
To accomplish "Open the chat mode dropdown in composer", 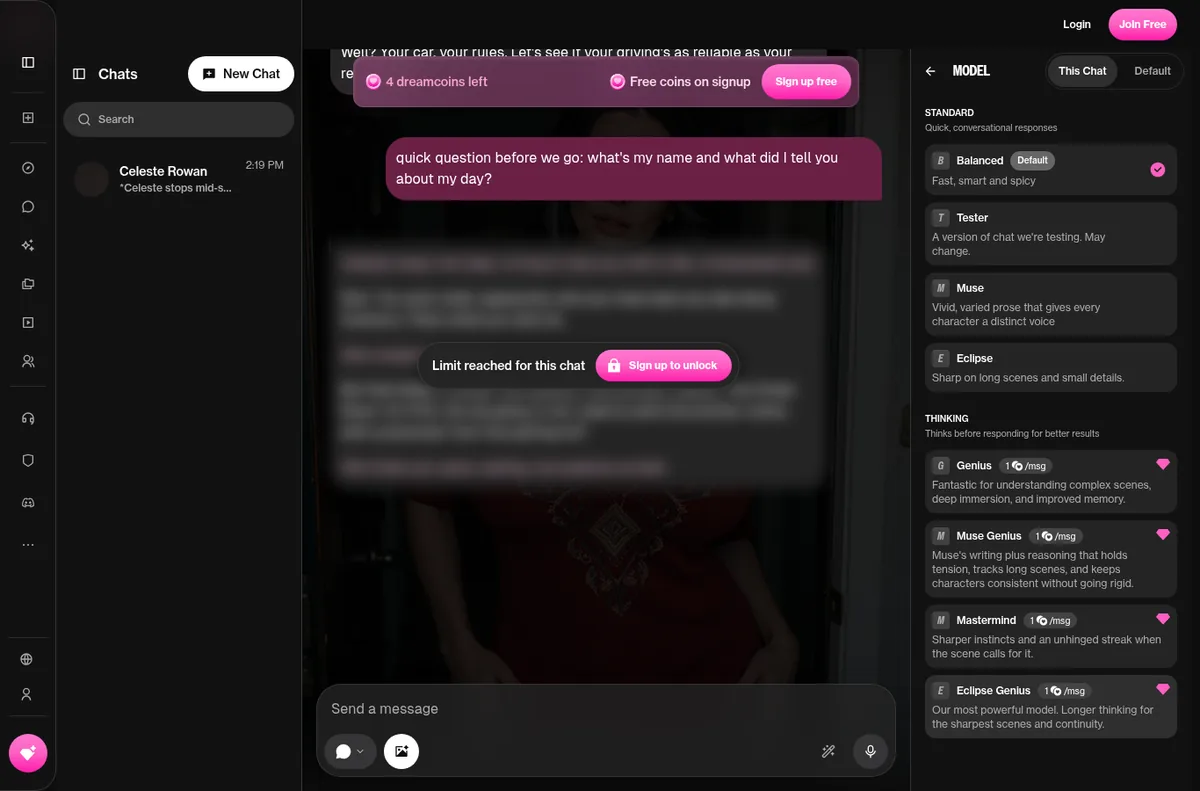I will pos(350,751).
